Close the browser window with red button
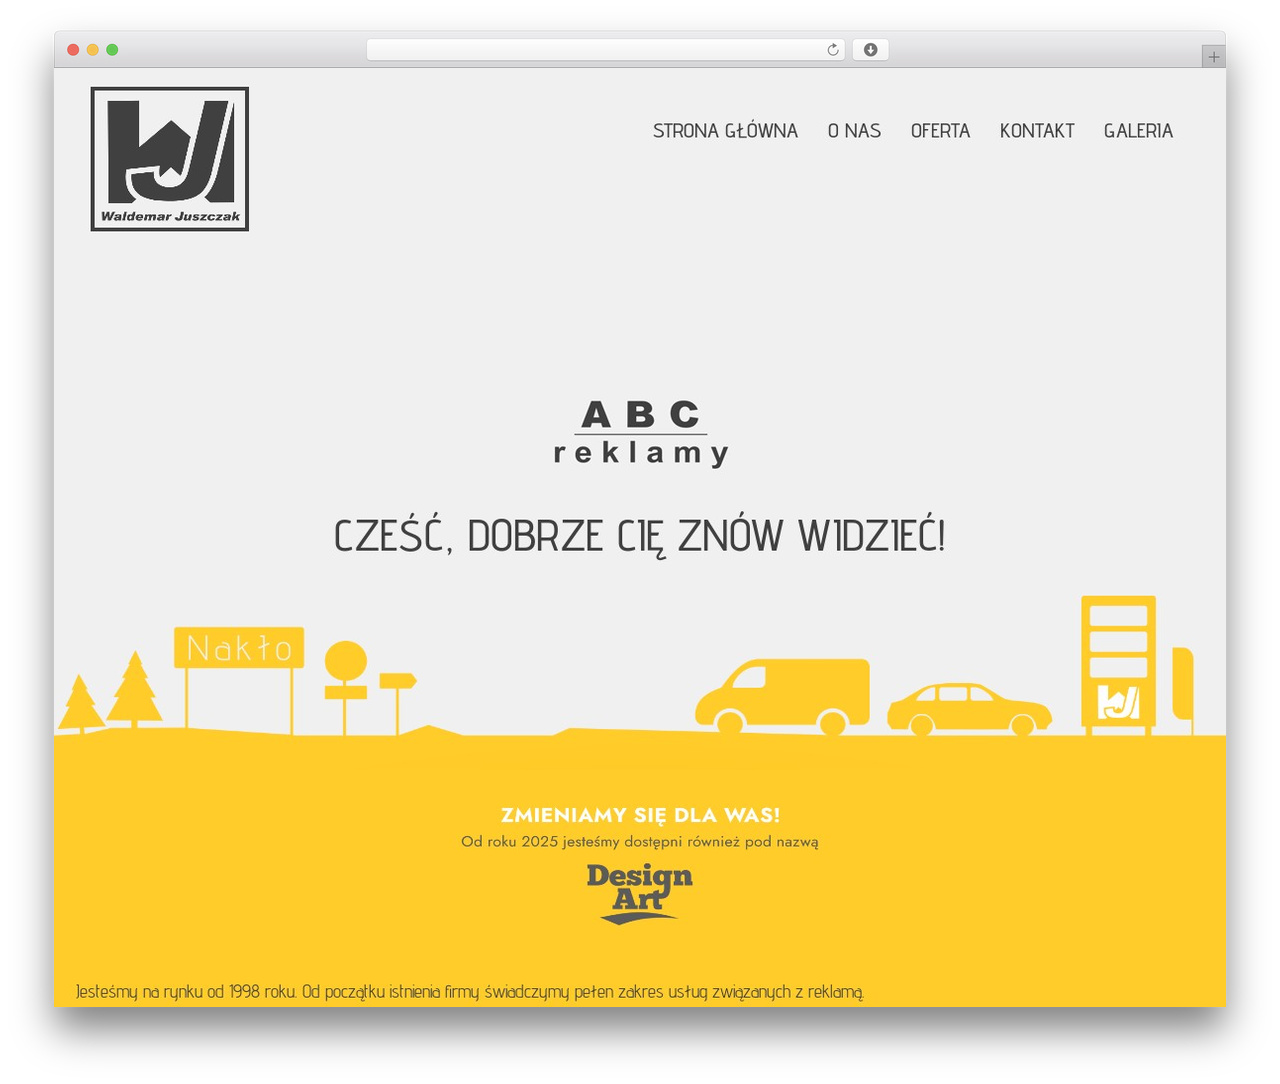 click(x=73, y=50)
